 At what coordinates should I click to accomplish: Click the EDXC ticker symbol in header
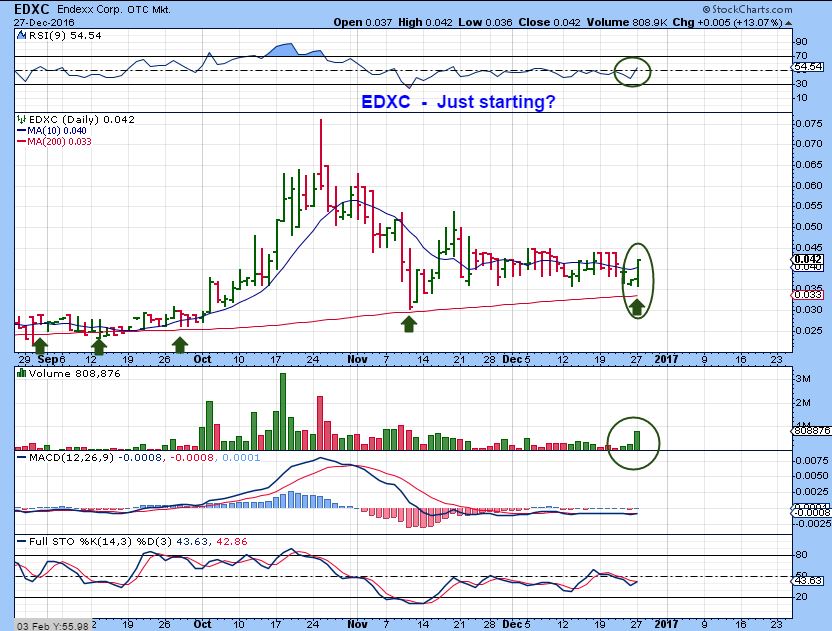pyautogui.click(x=31, y=9)
